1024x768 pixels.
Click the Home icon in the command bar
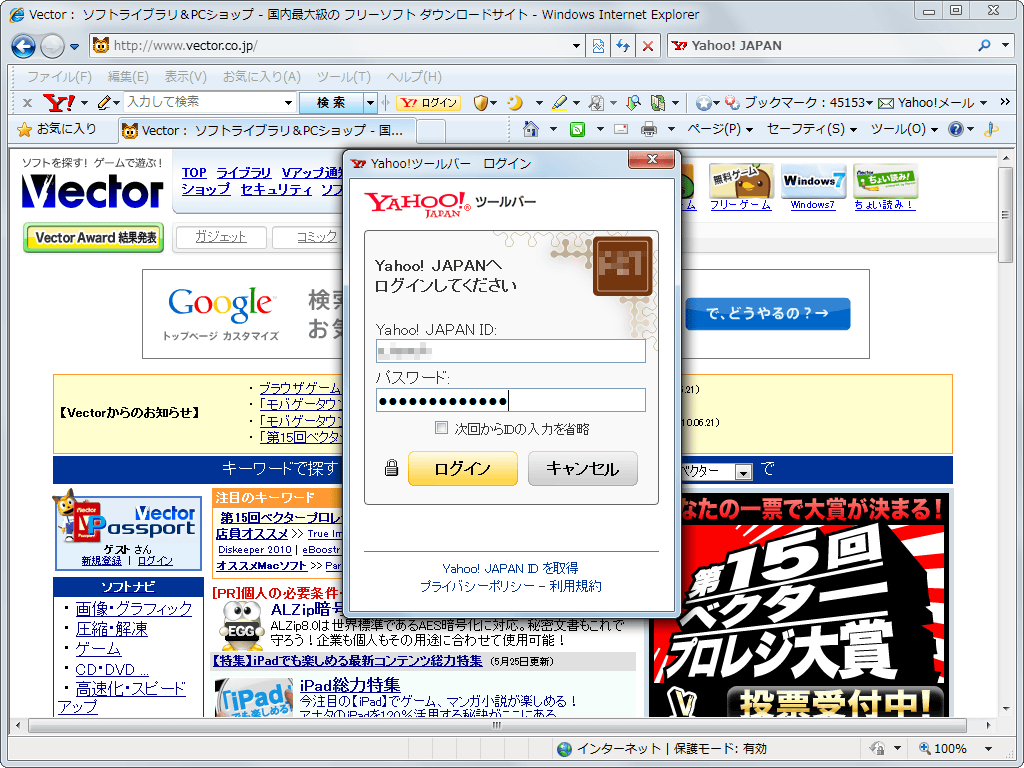[x=531, y=129]
